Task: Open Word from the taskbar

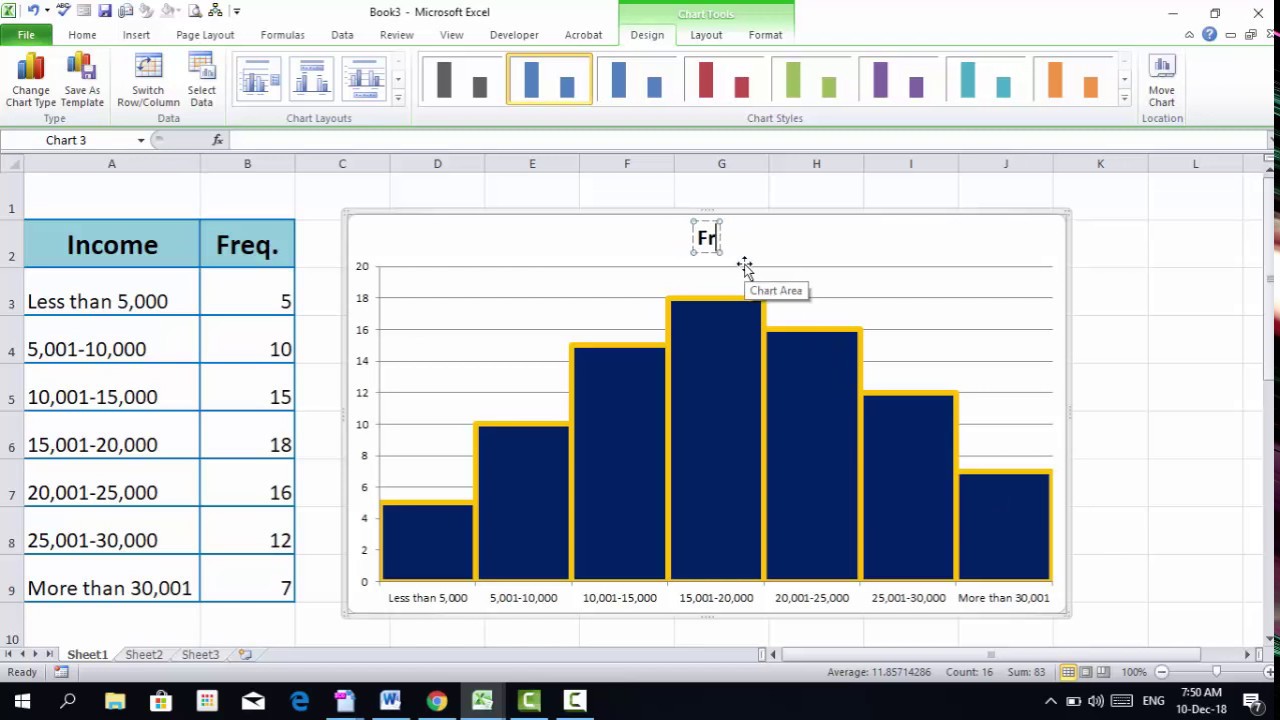Action: pos(390,700)
